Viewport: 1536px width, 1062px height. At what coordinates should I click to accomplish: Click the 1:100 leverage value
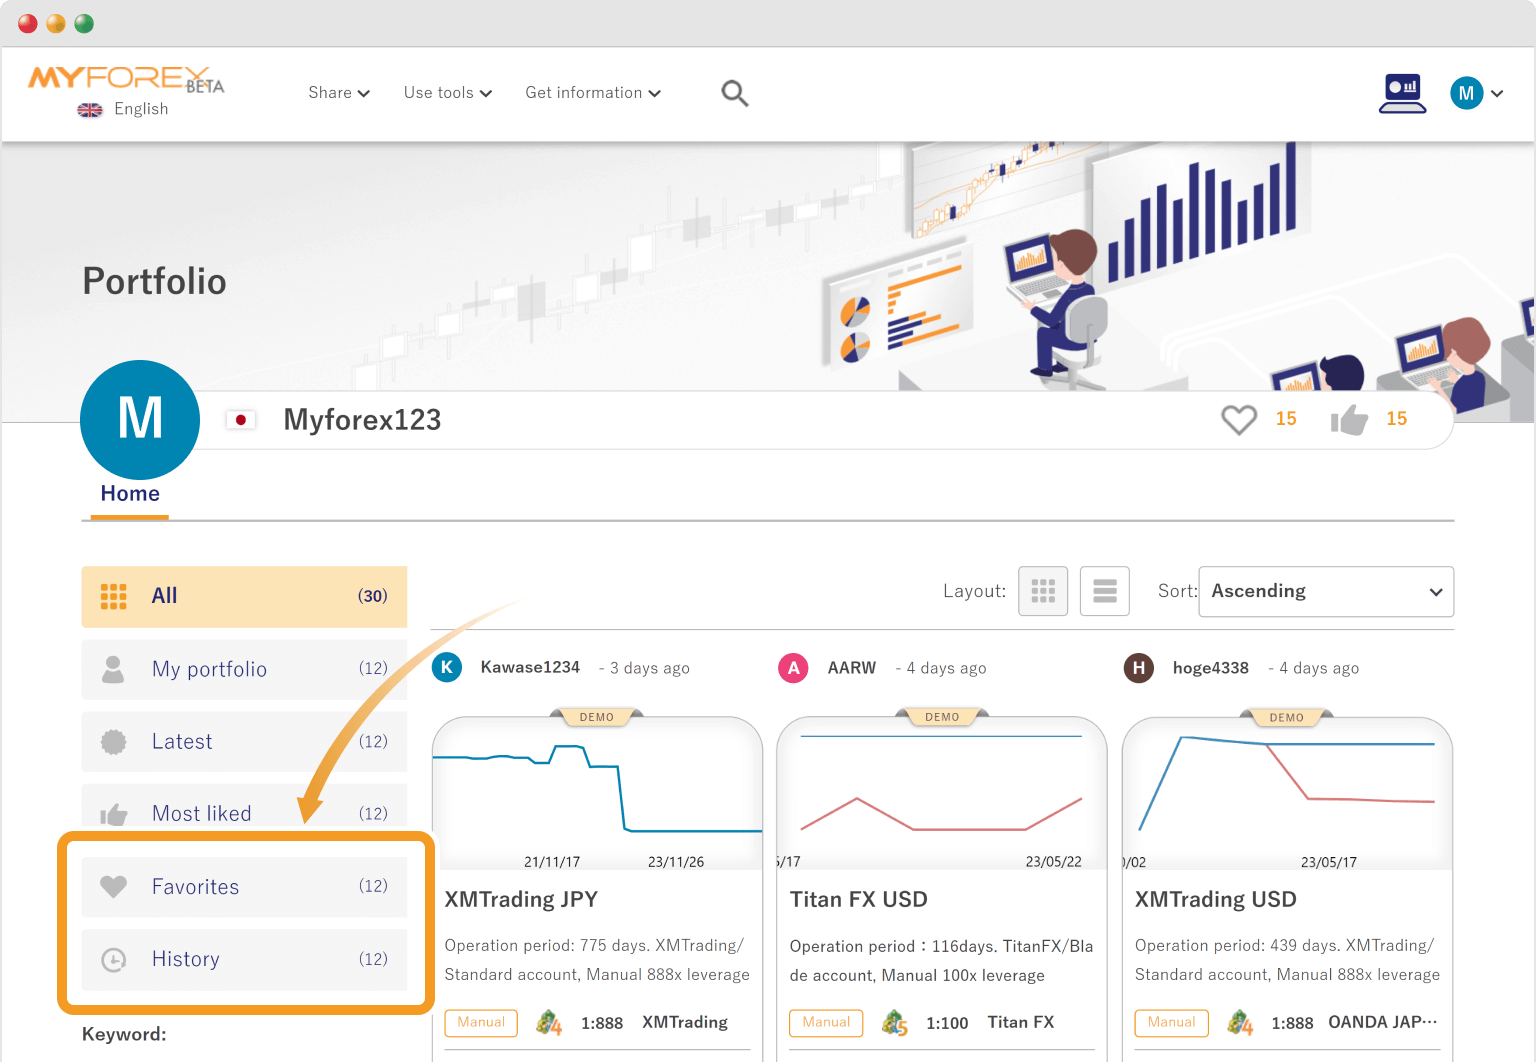[x=947, y=1023]
